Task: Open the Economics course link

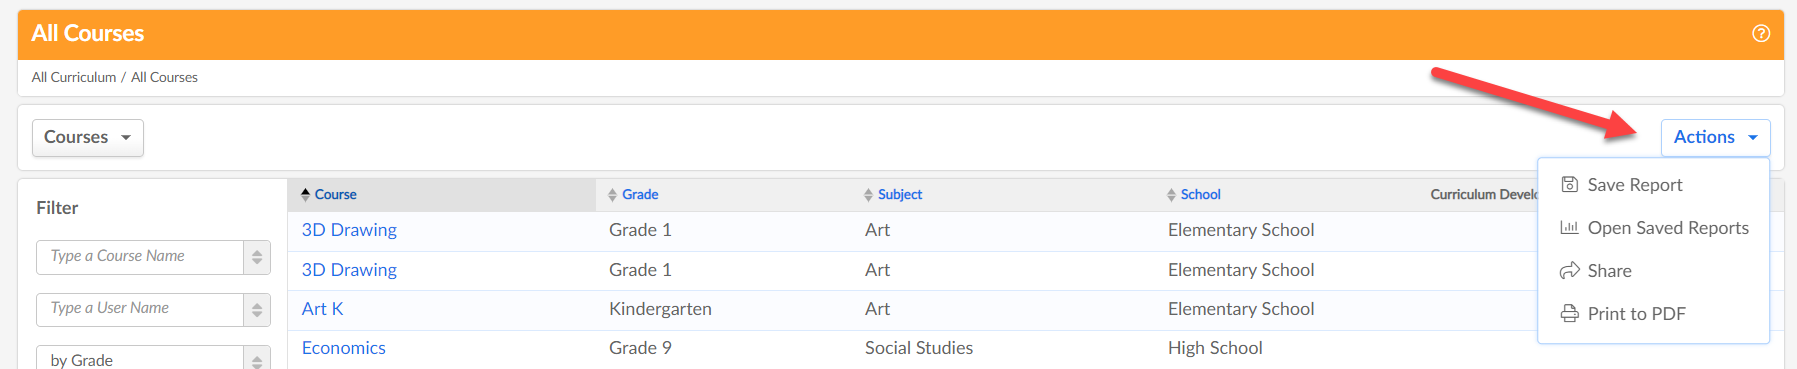Action: click(x=344, y=348)
